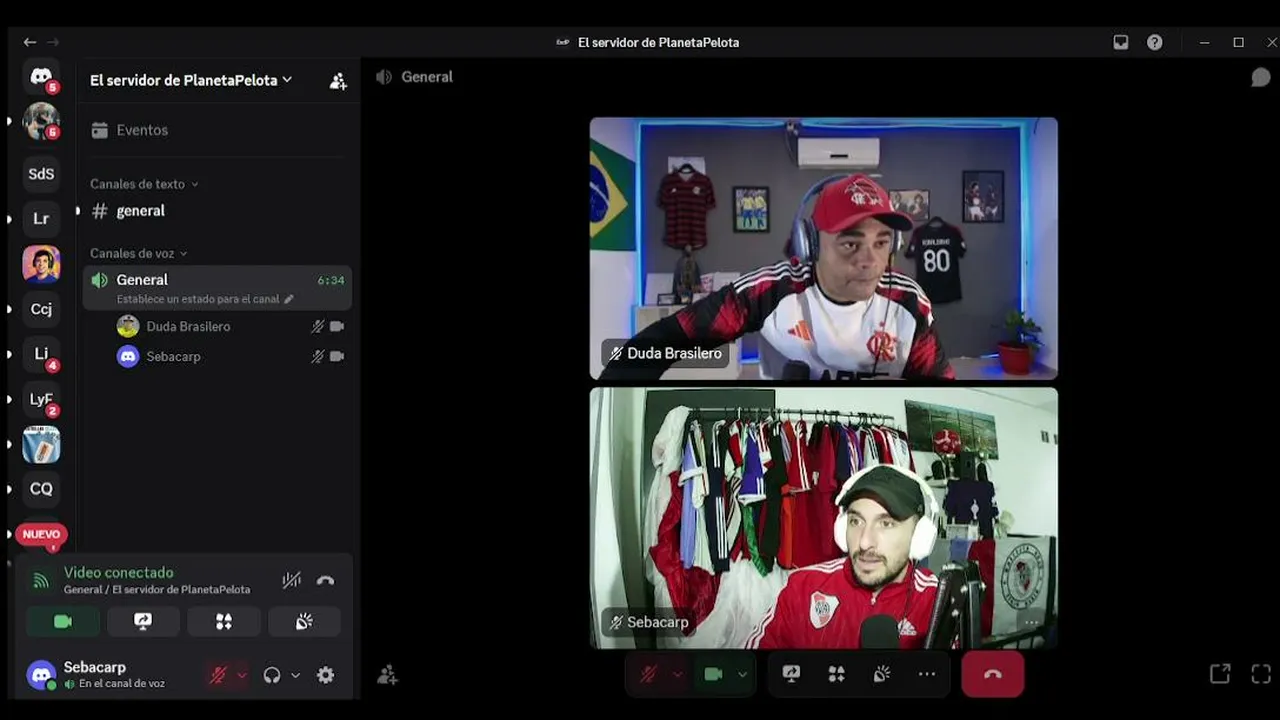Share your screen from the call bar
This screenshot has width=1280, height=720.
pyautogui.click(x=791, y=674)
